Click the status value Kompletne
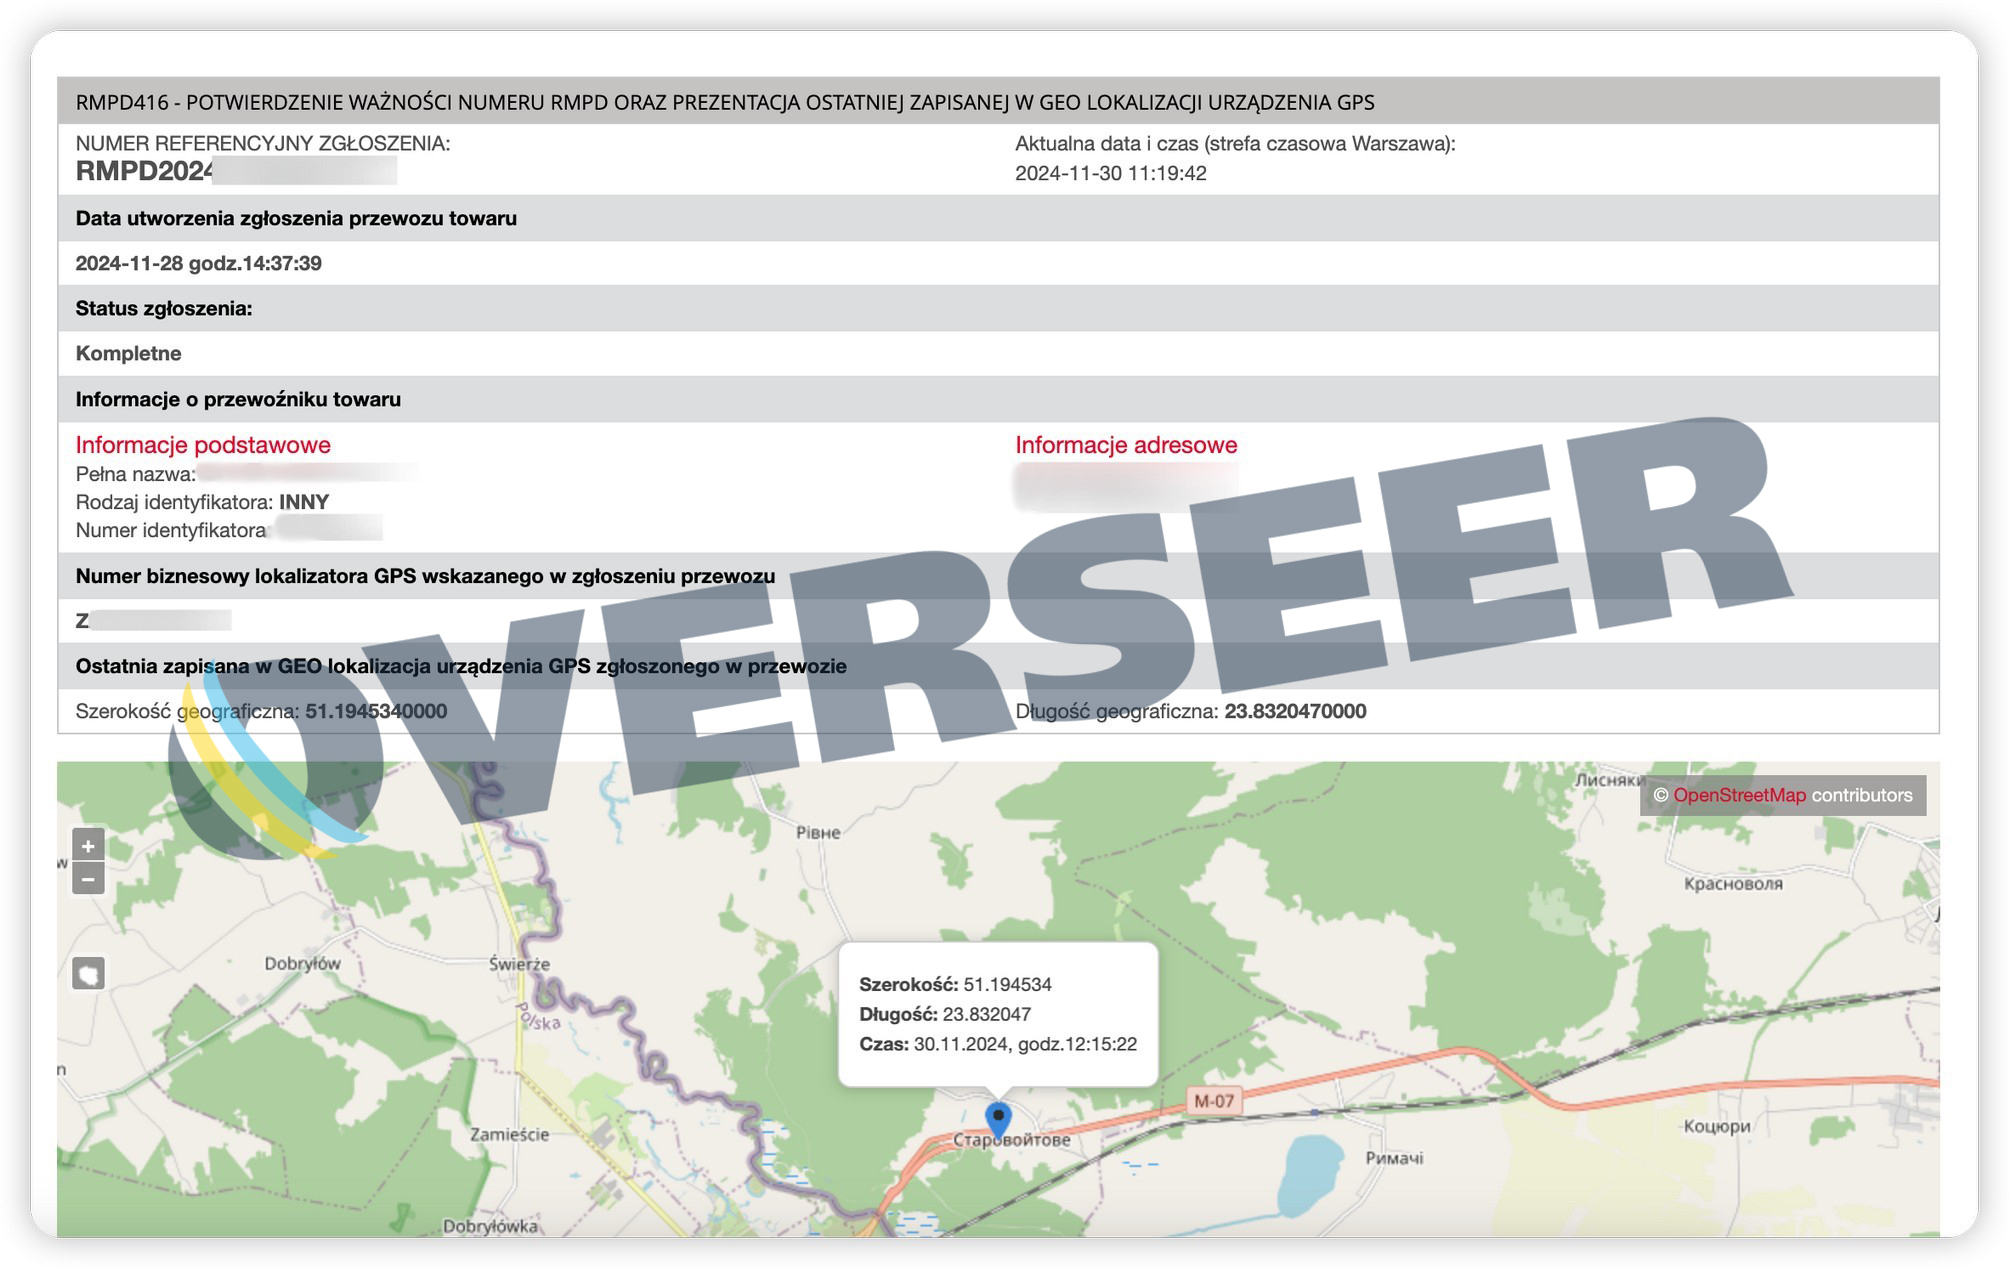Image resolution: width=2009 pixels, height=1268 pixels. (x=129, y=353)
